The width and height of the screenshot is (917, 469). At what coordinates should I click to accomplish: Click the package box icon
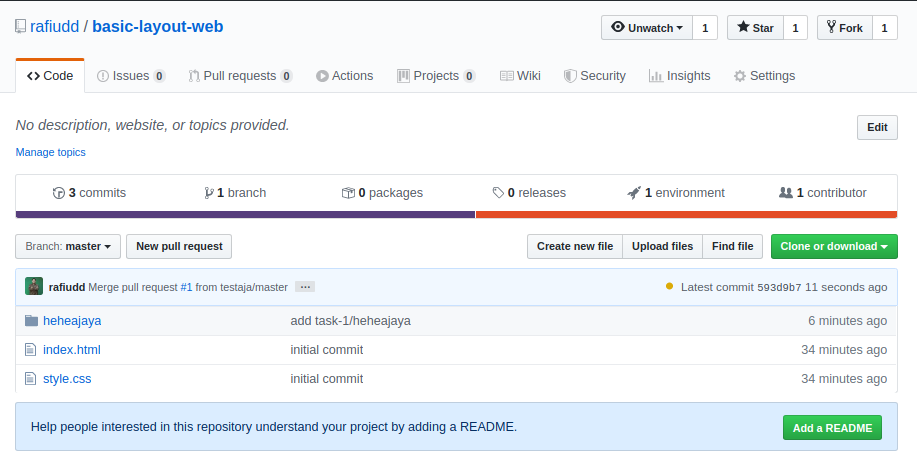pos(348,193)
